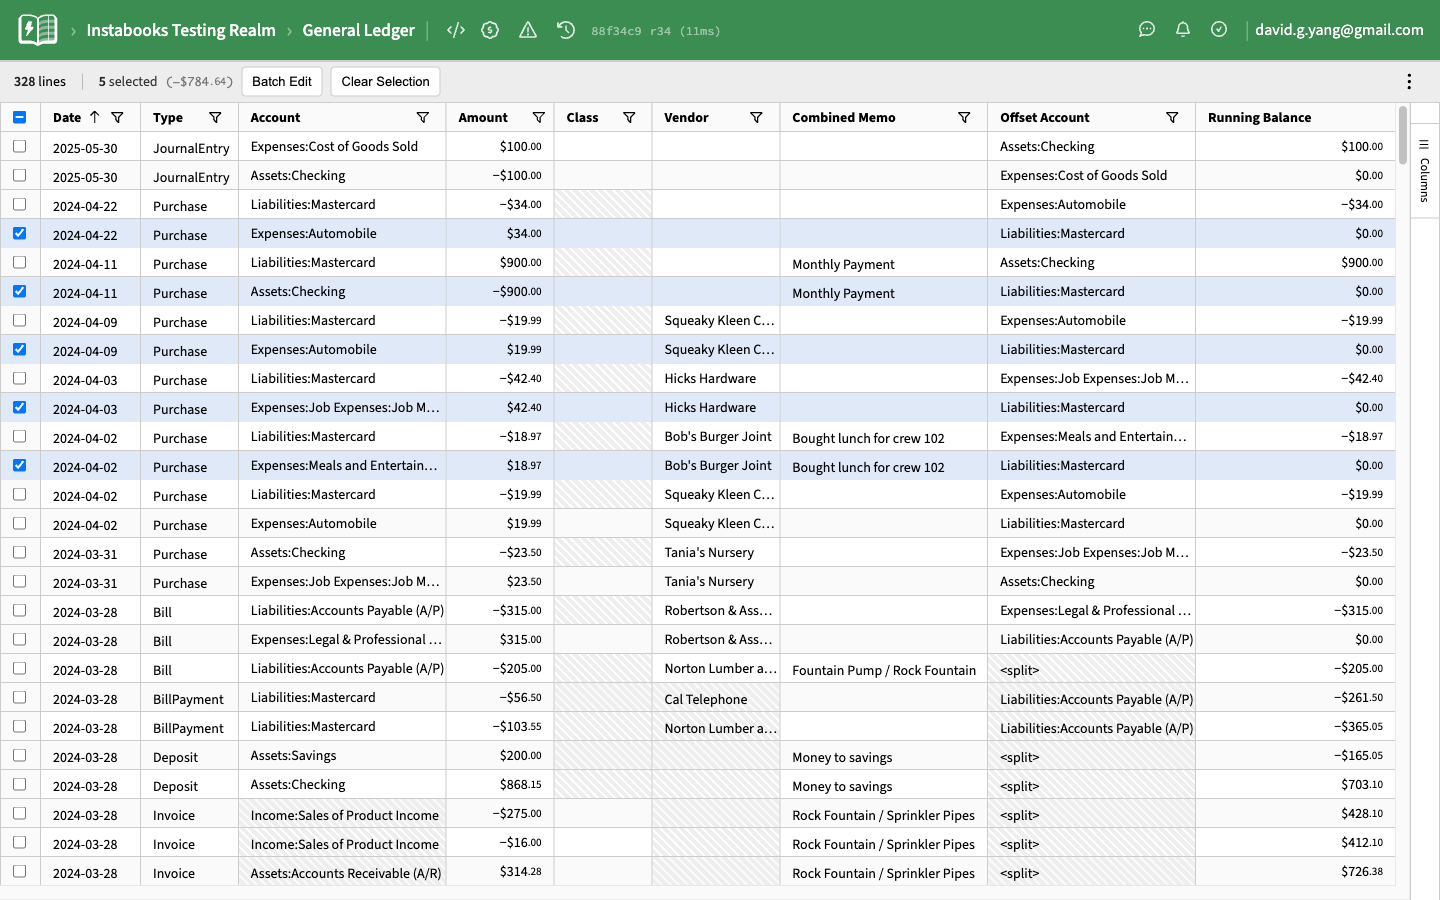
Task: Sort by the Account column header
Action: click(x=275, y=117)
